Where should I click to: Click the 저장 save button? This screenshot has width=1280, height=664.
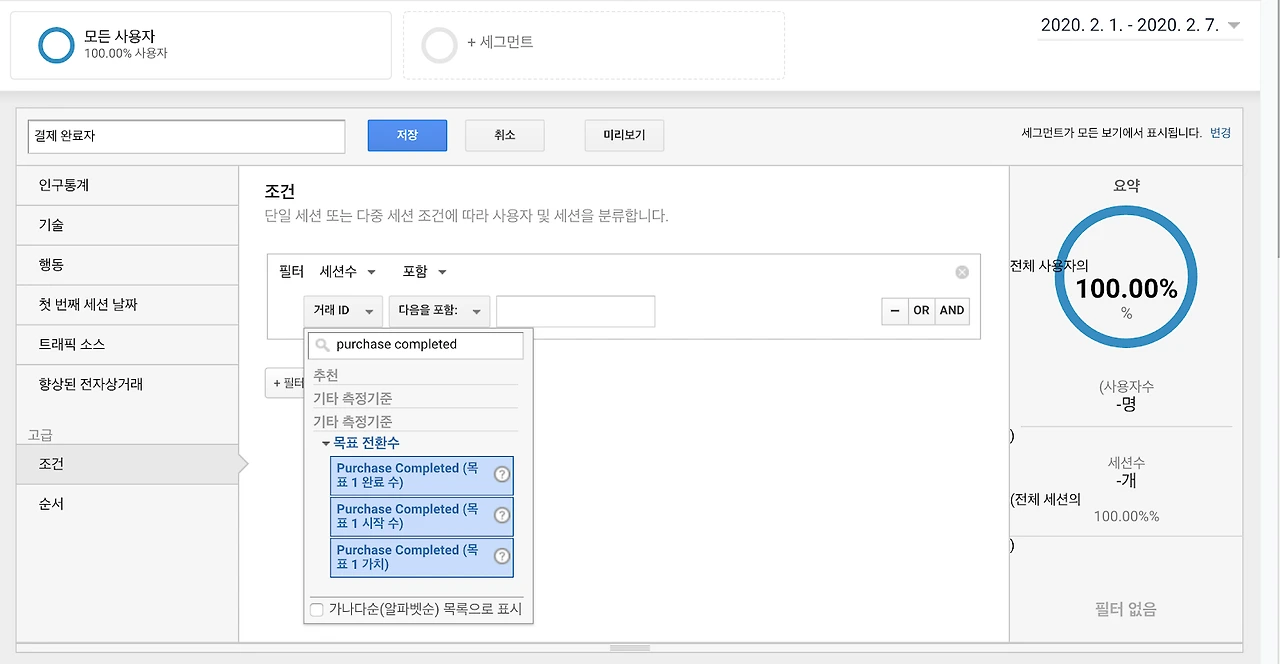click(407, 135)
